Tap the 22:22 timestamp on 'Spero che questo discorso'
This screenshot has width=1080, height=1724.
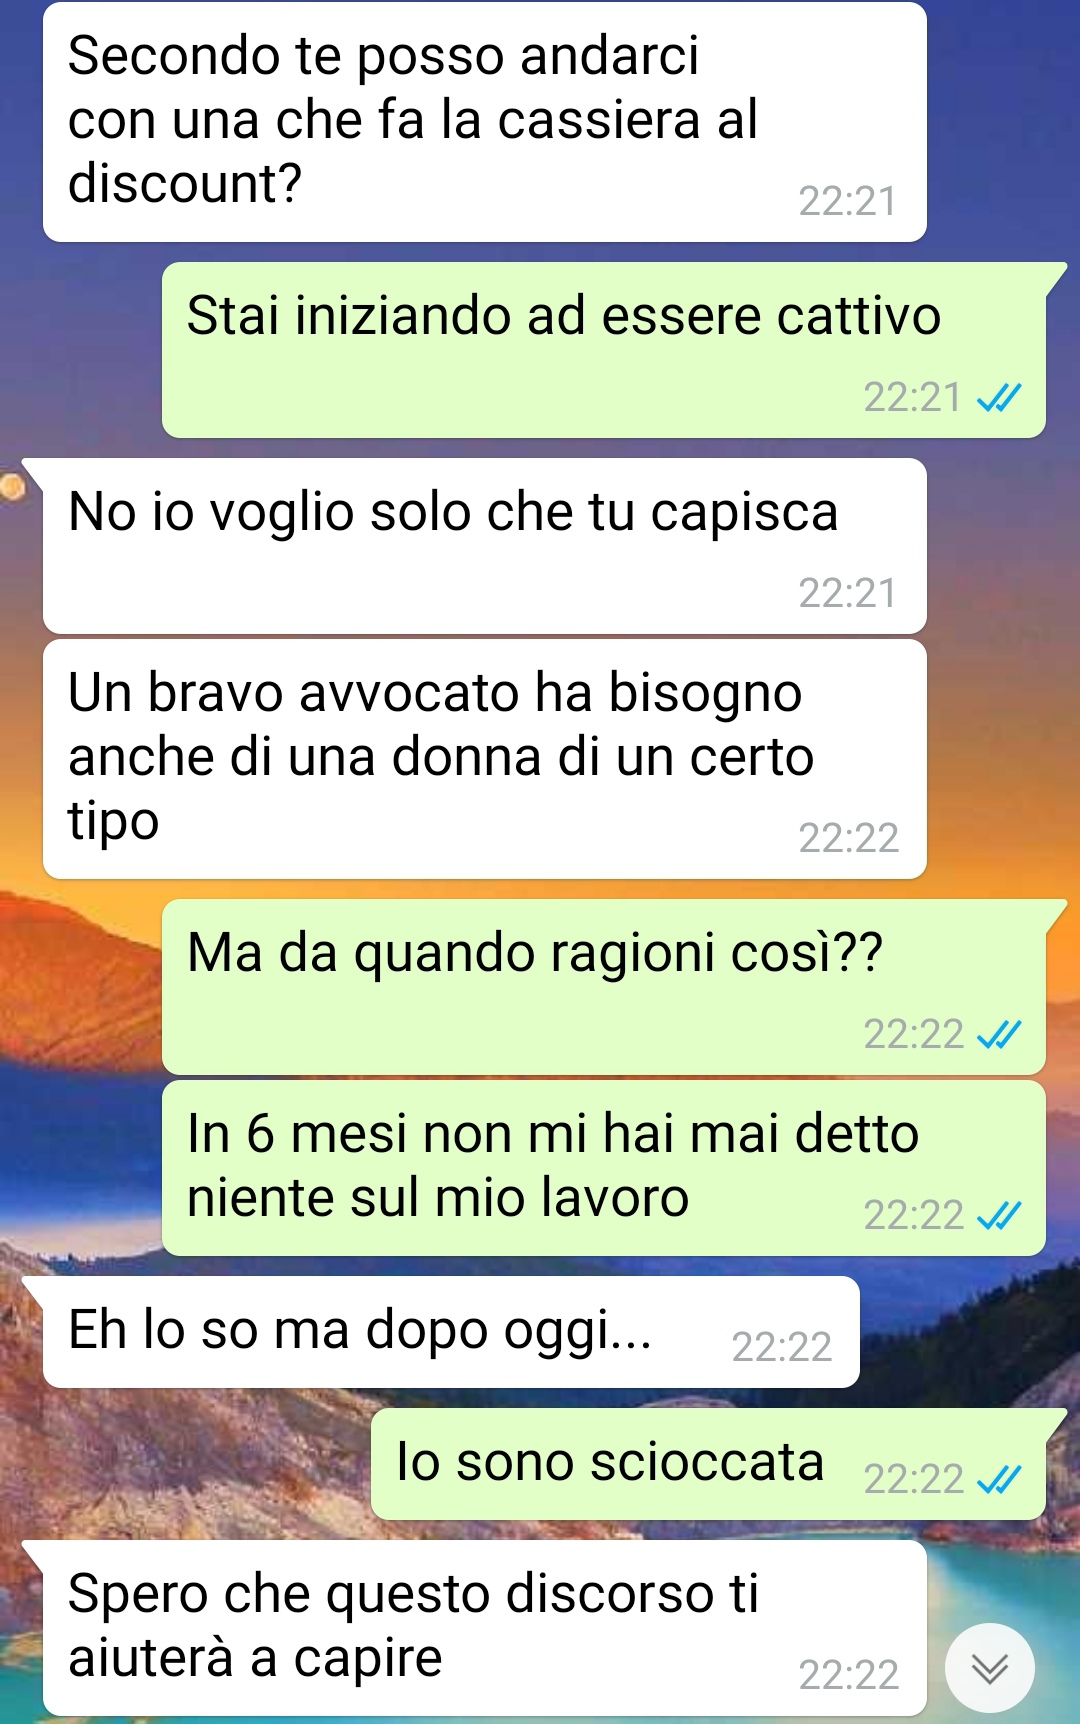[848, 1675]
